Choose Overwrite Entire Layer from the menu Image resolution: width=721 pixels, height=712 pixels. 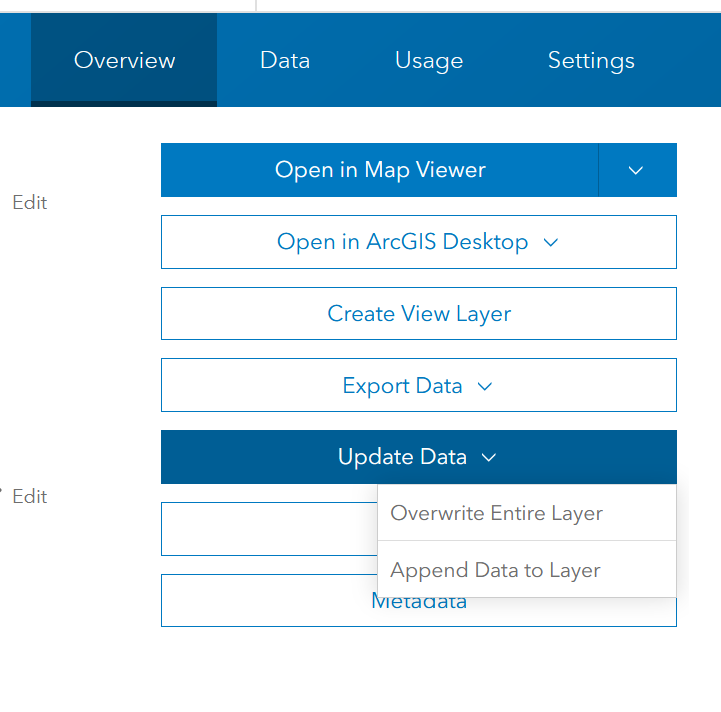click(x=497, y=514)
